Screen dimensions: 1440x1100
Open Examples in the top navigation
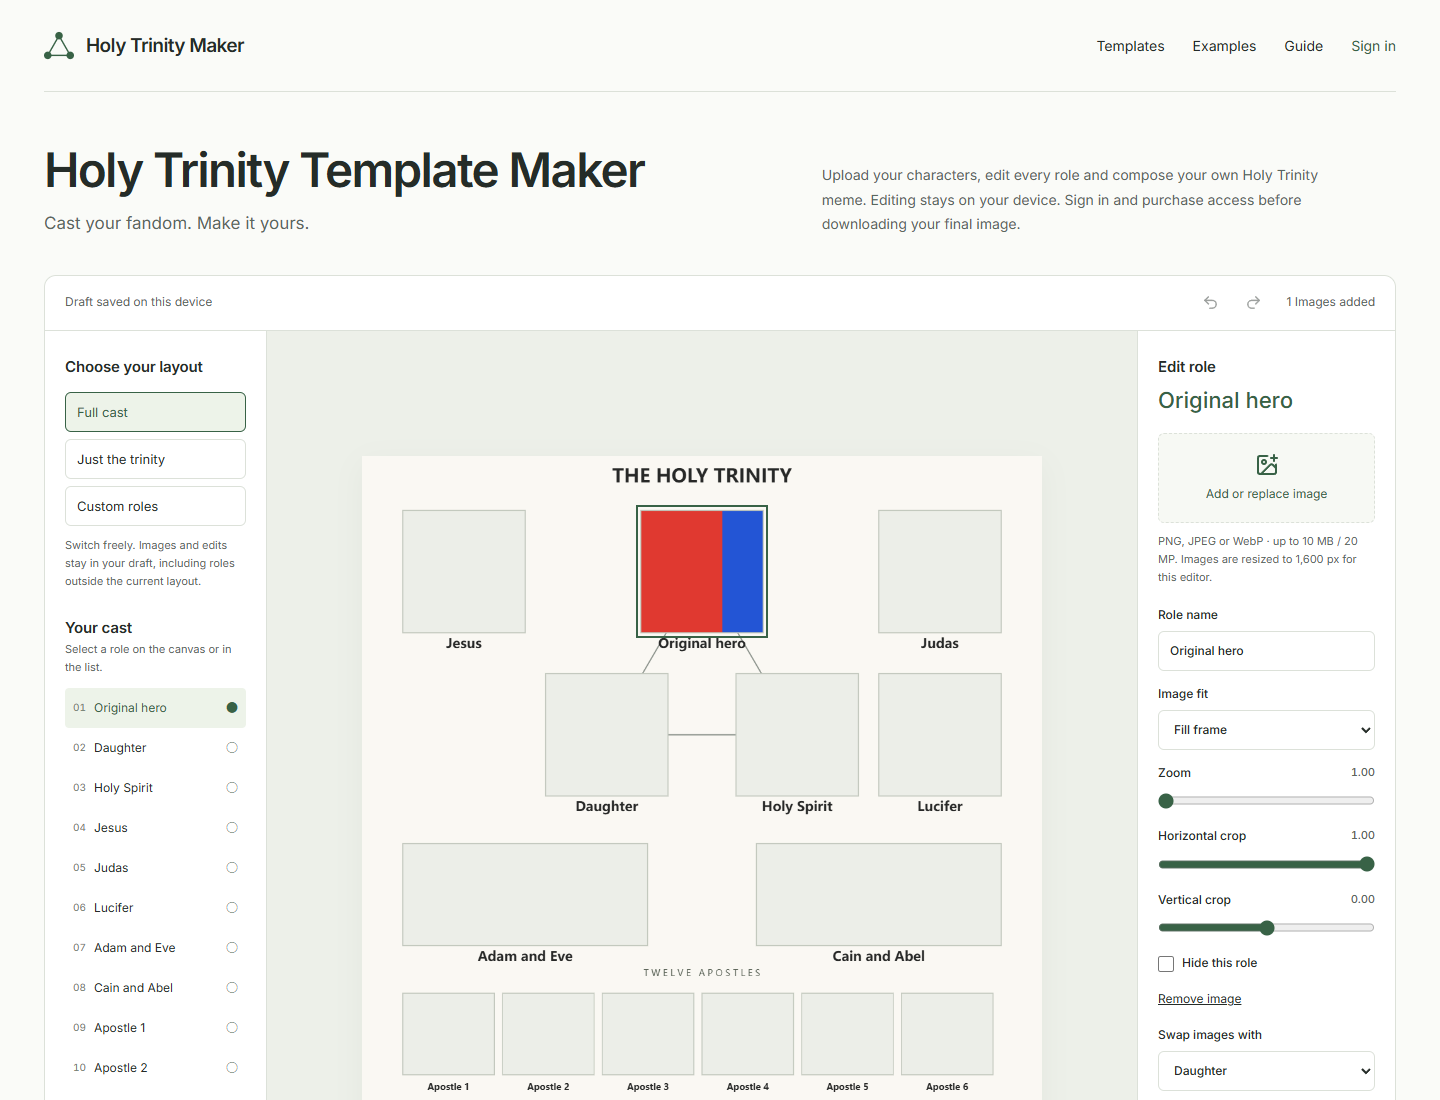pos(1224,46)
